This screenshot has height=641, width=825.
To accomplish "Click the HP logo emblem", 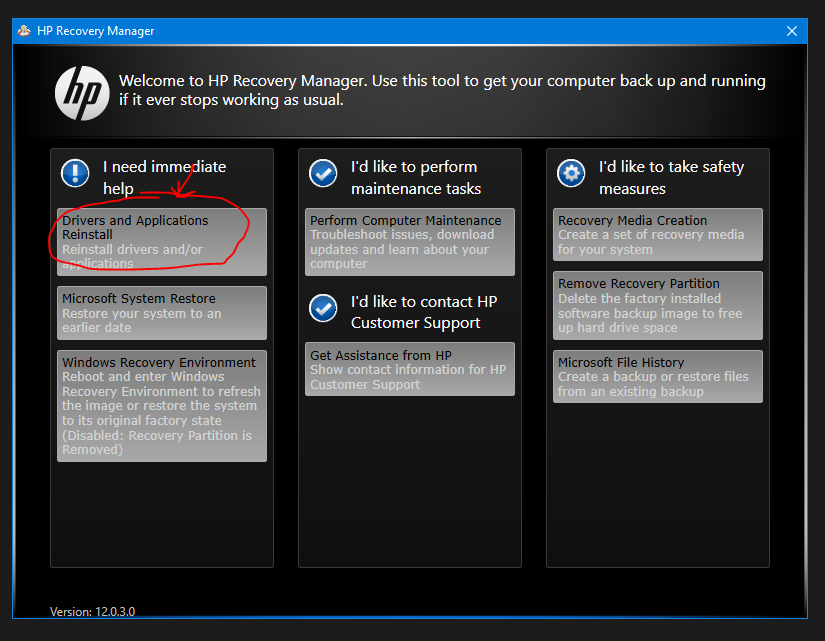I will click(82, 92).
